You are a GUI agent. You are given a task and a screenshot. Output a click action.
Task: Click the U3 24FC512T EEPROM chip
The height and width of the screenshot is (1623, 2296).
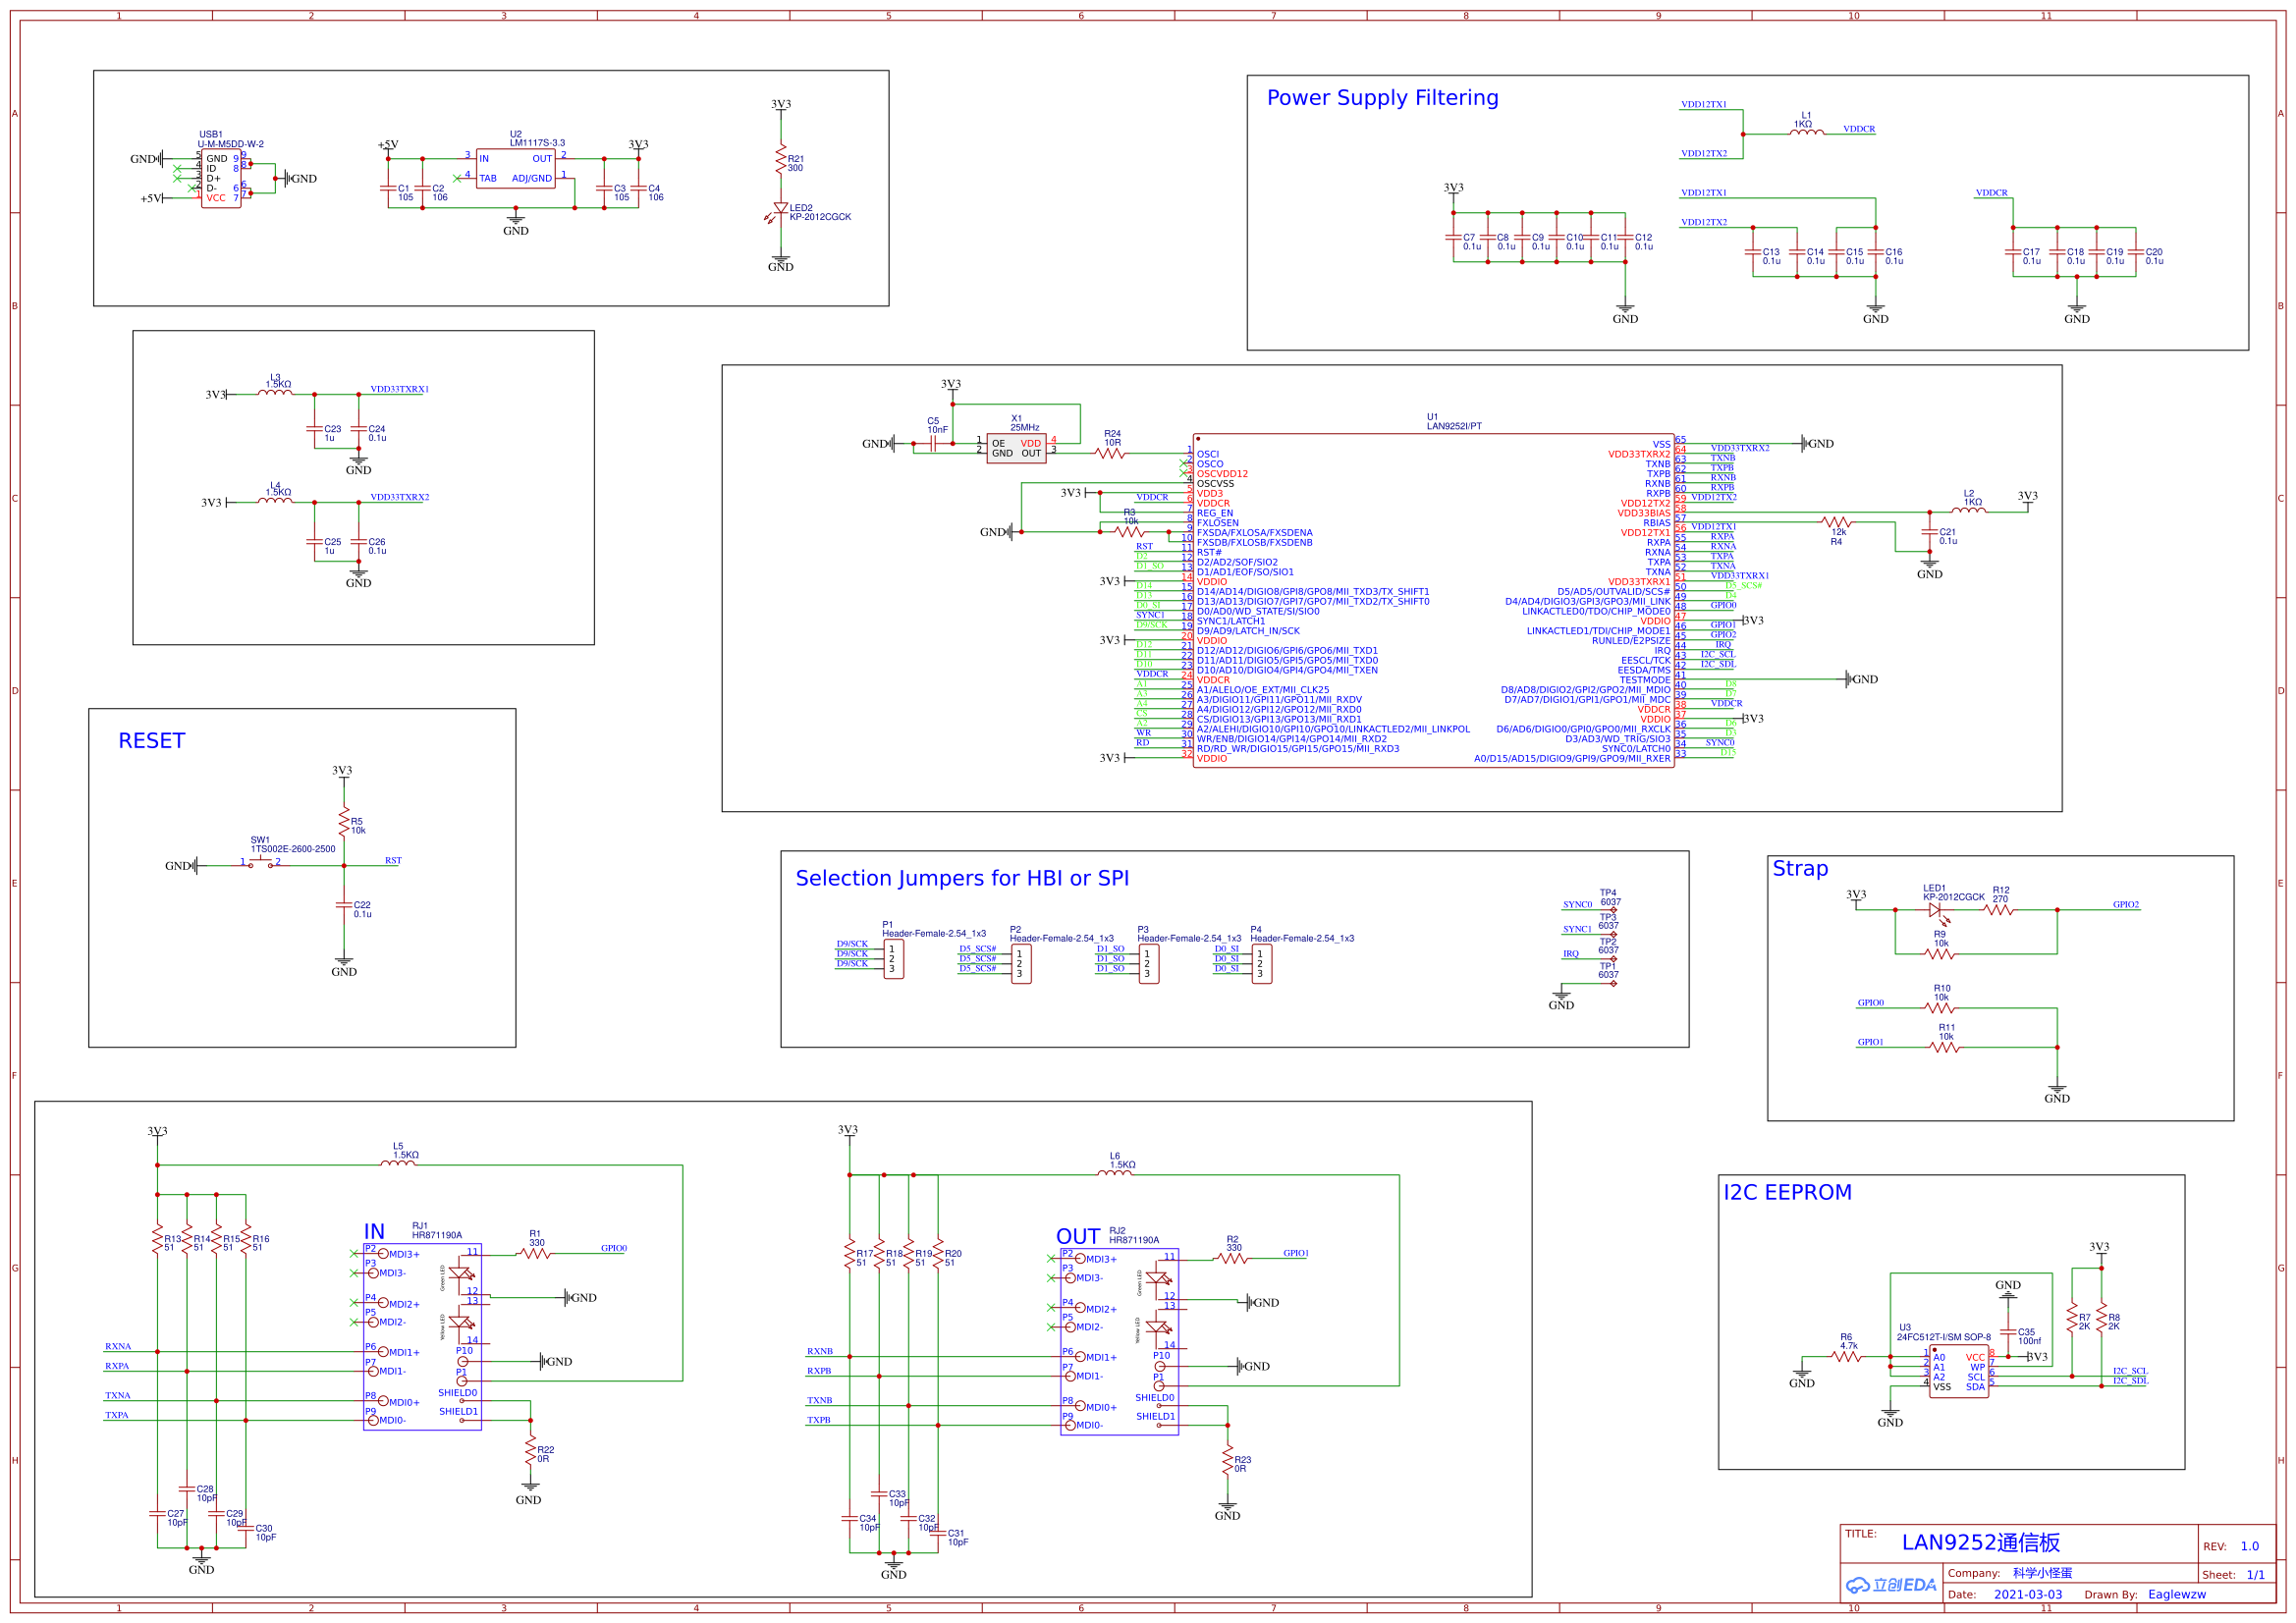click(1958, 1372)
